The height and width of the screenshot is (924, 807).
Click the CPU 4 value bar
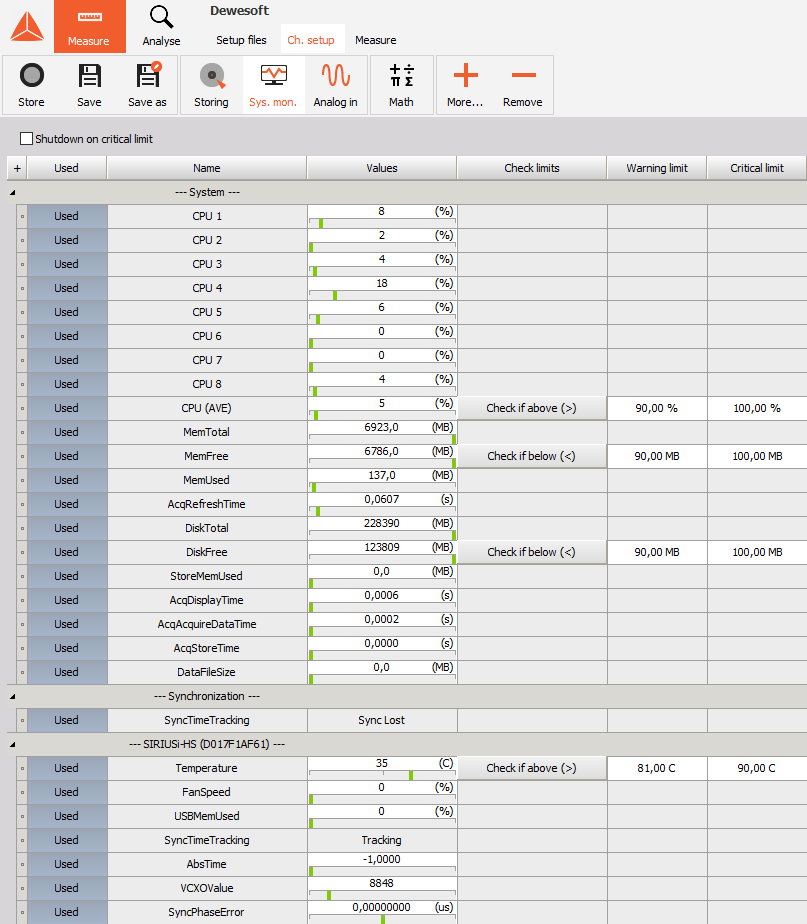(x=382, y=288)
